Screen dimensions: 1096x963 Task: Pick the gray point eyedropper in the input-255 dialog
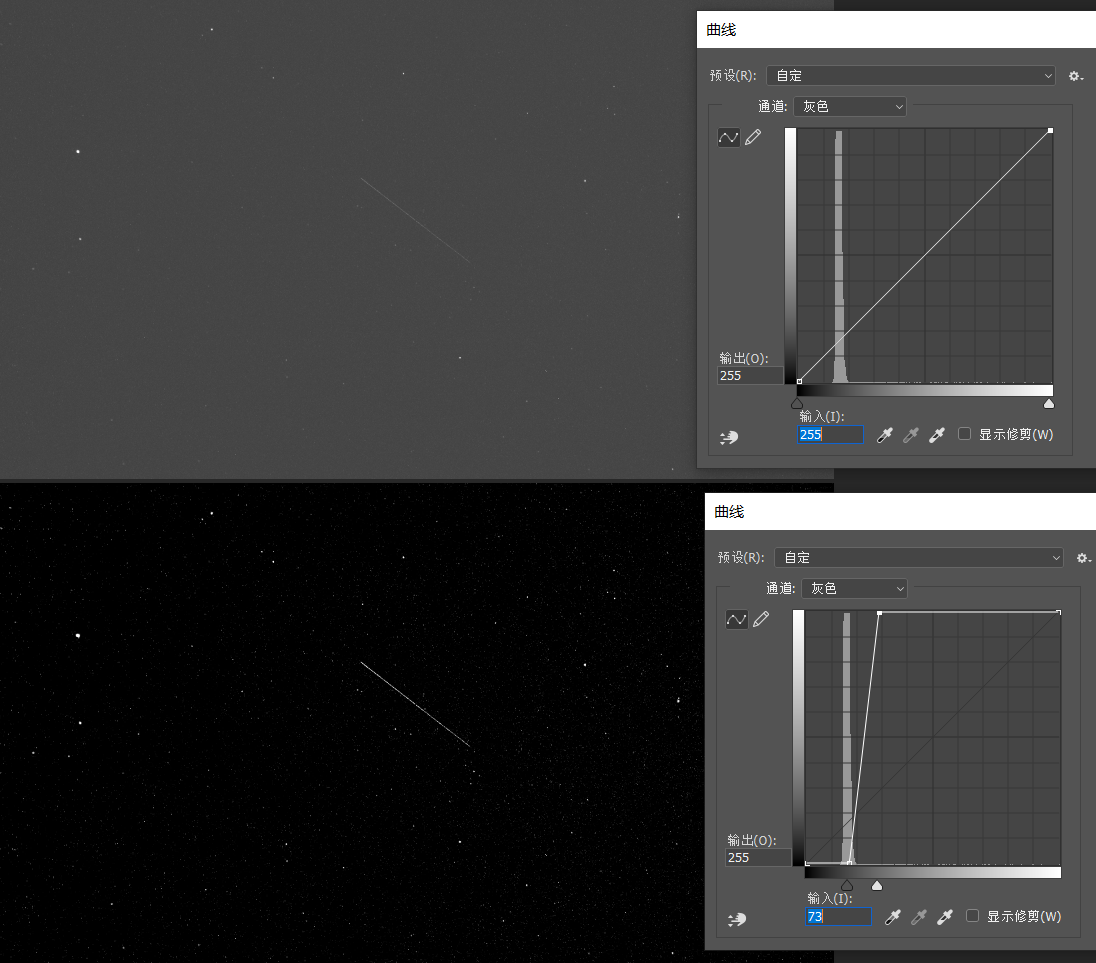pyautogui.click(x=910, y=435)
